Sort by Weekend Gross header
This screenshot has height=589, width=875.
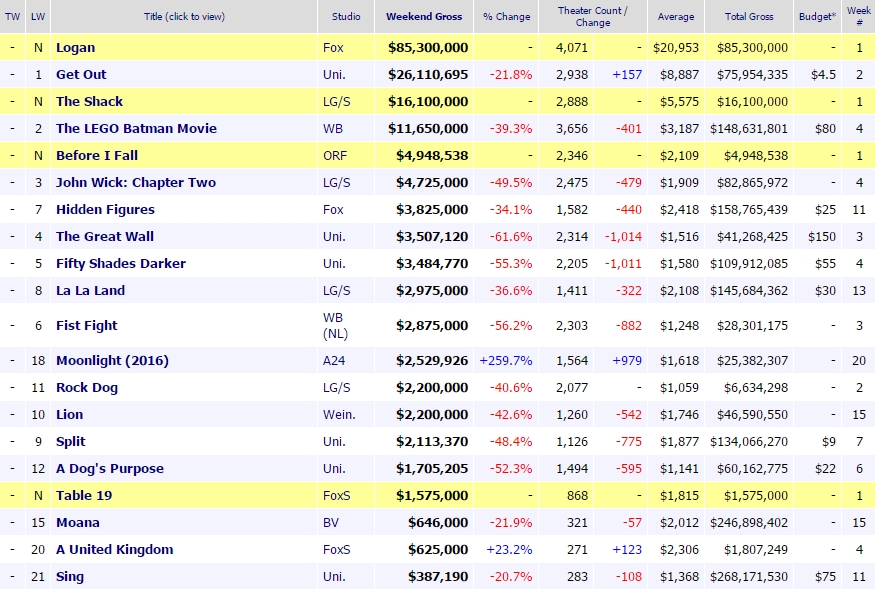point(424,17)
